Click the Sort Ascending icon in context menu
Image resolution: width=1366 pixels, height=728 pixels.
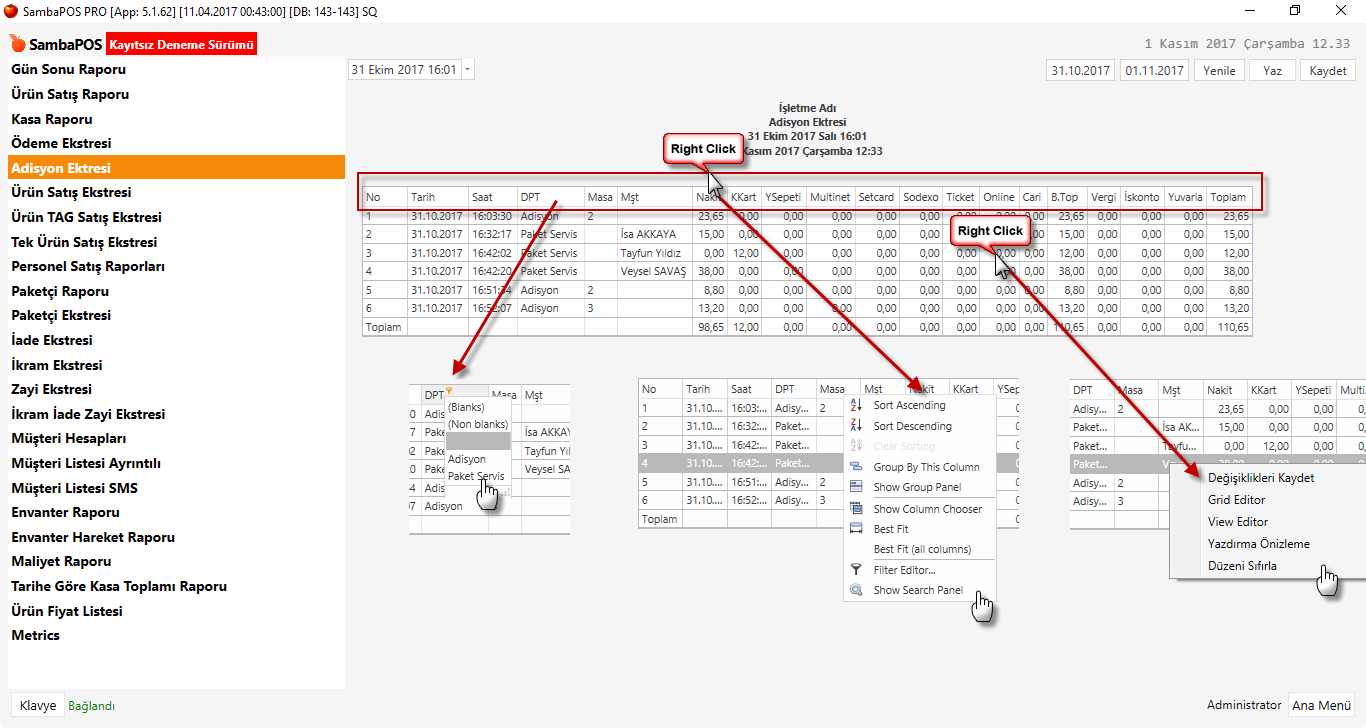[x=855, y=405]
